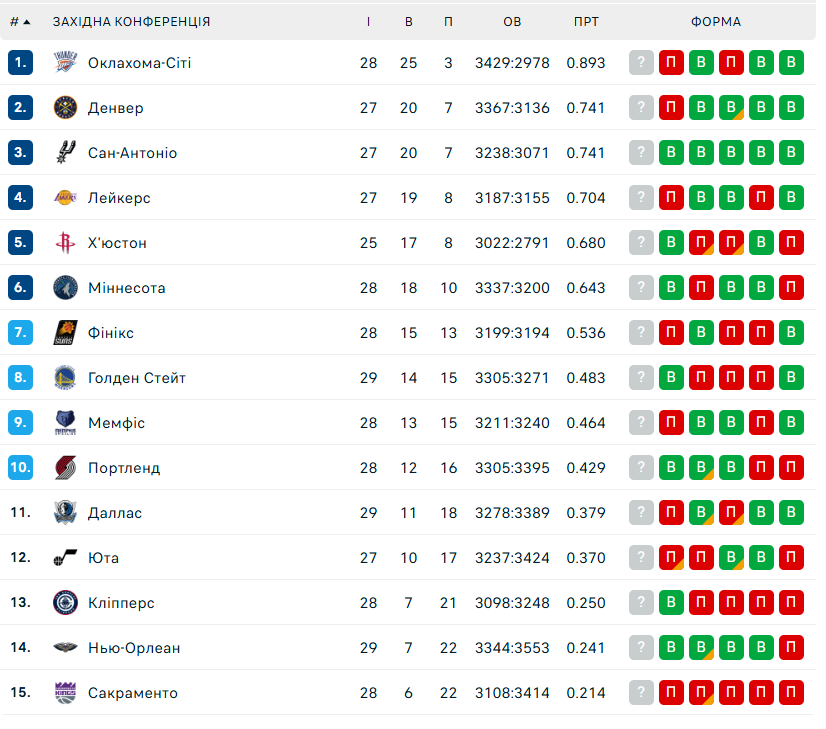Click the ОВ points column header

click(512, 21)
